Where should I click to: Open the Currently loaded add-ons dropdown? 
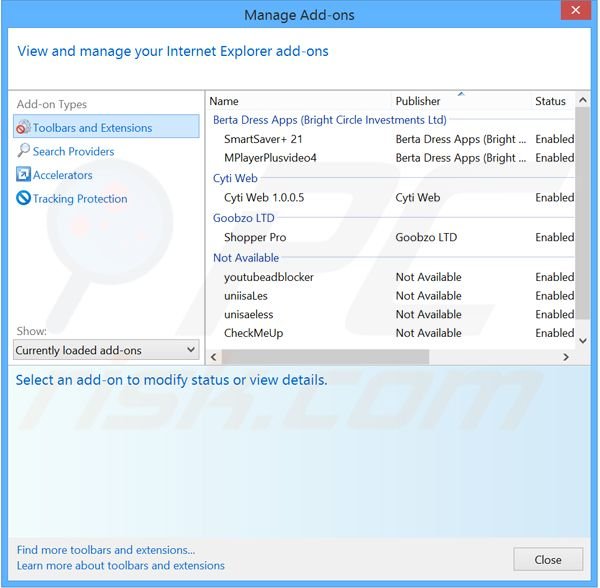point(106,350)
